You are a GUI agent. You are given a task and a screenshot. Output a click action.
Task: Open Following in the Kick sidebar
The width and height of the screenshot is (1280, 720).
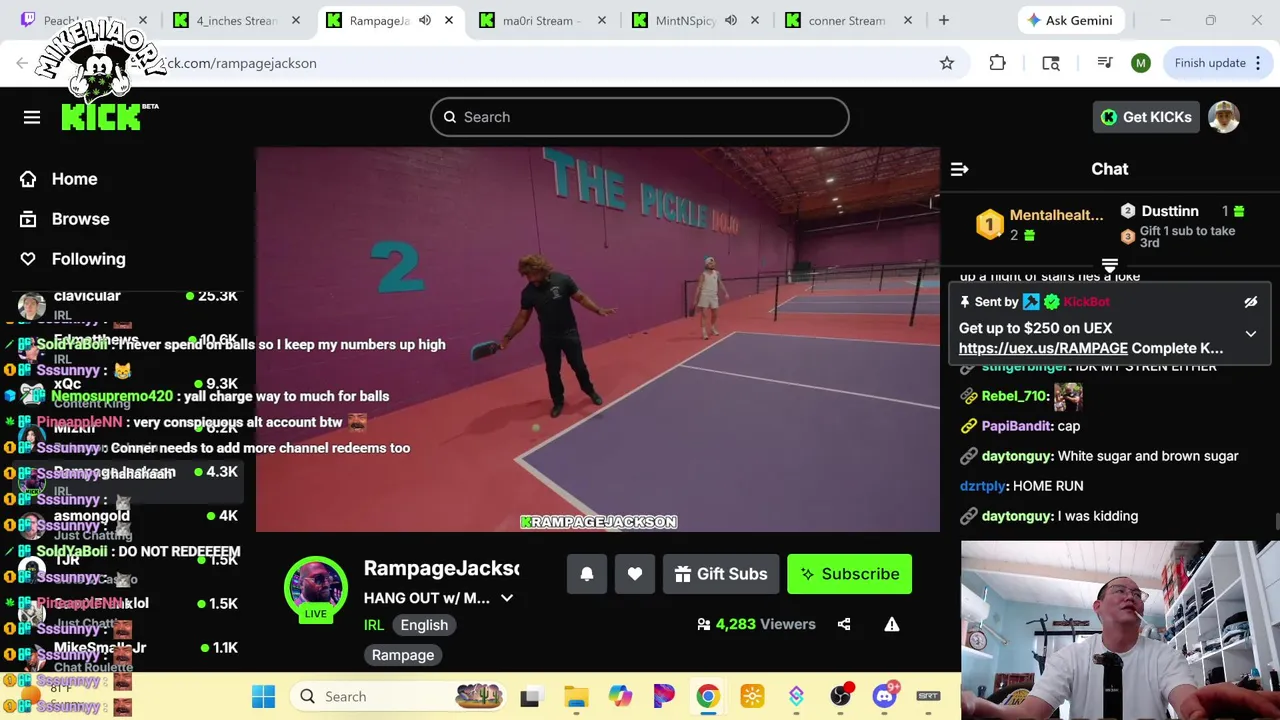73,259
